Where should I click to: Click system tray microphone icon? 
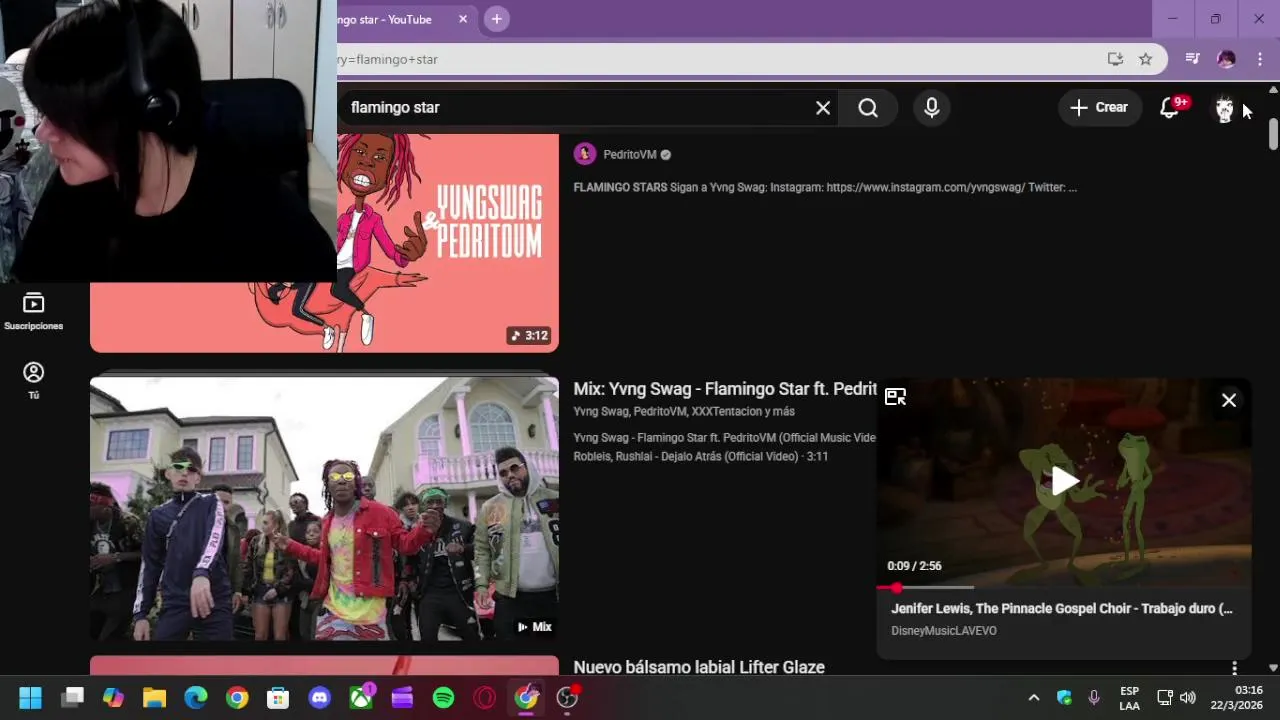tap(1094, 698)
